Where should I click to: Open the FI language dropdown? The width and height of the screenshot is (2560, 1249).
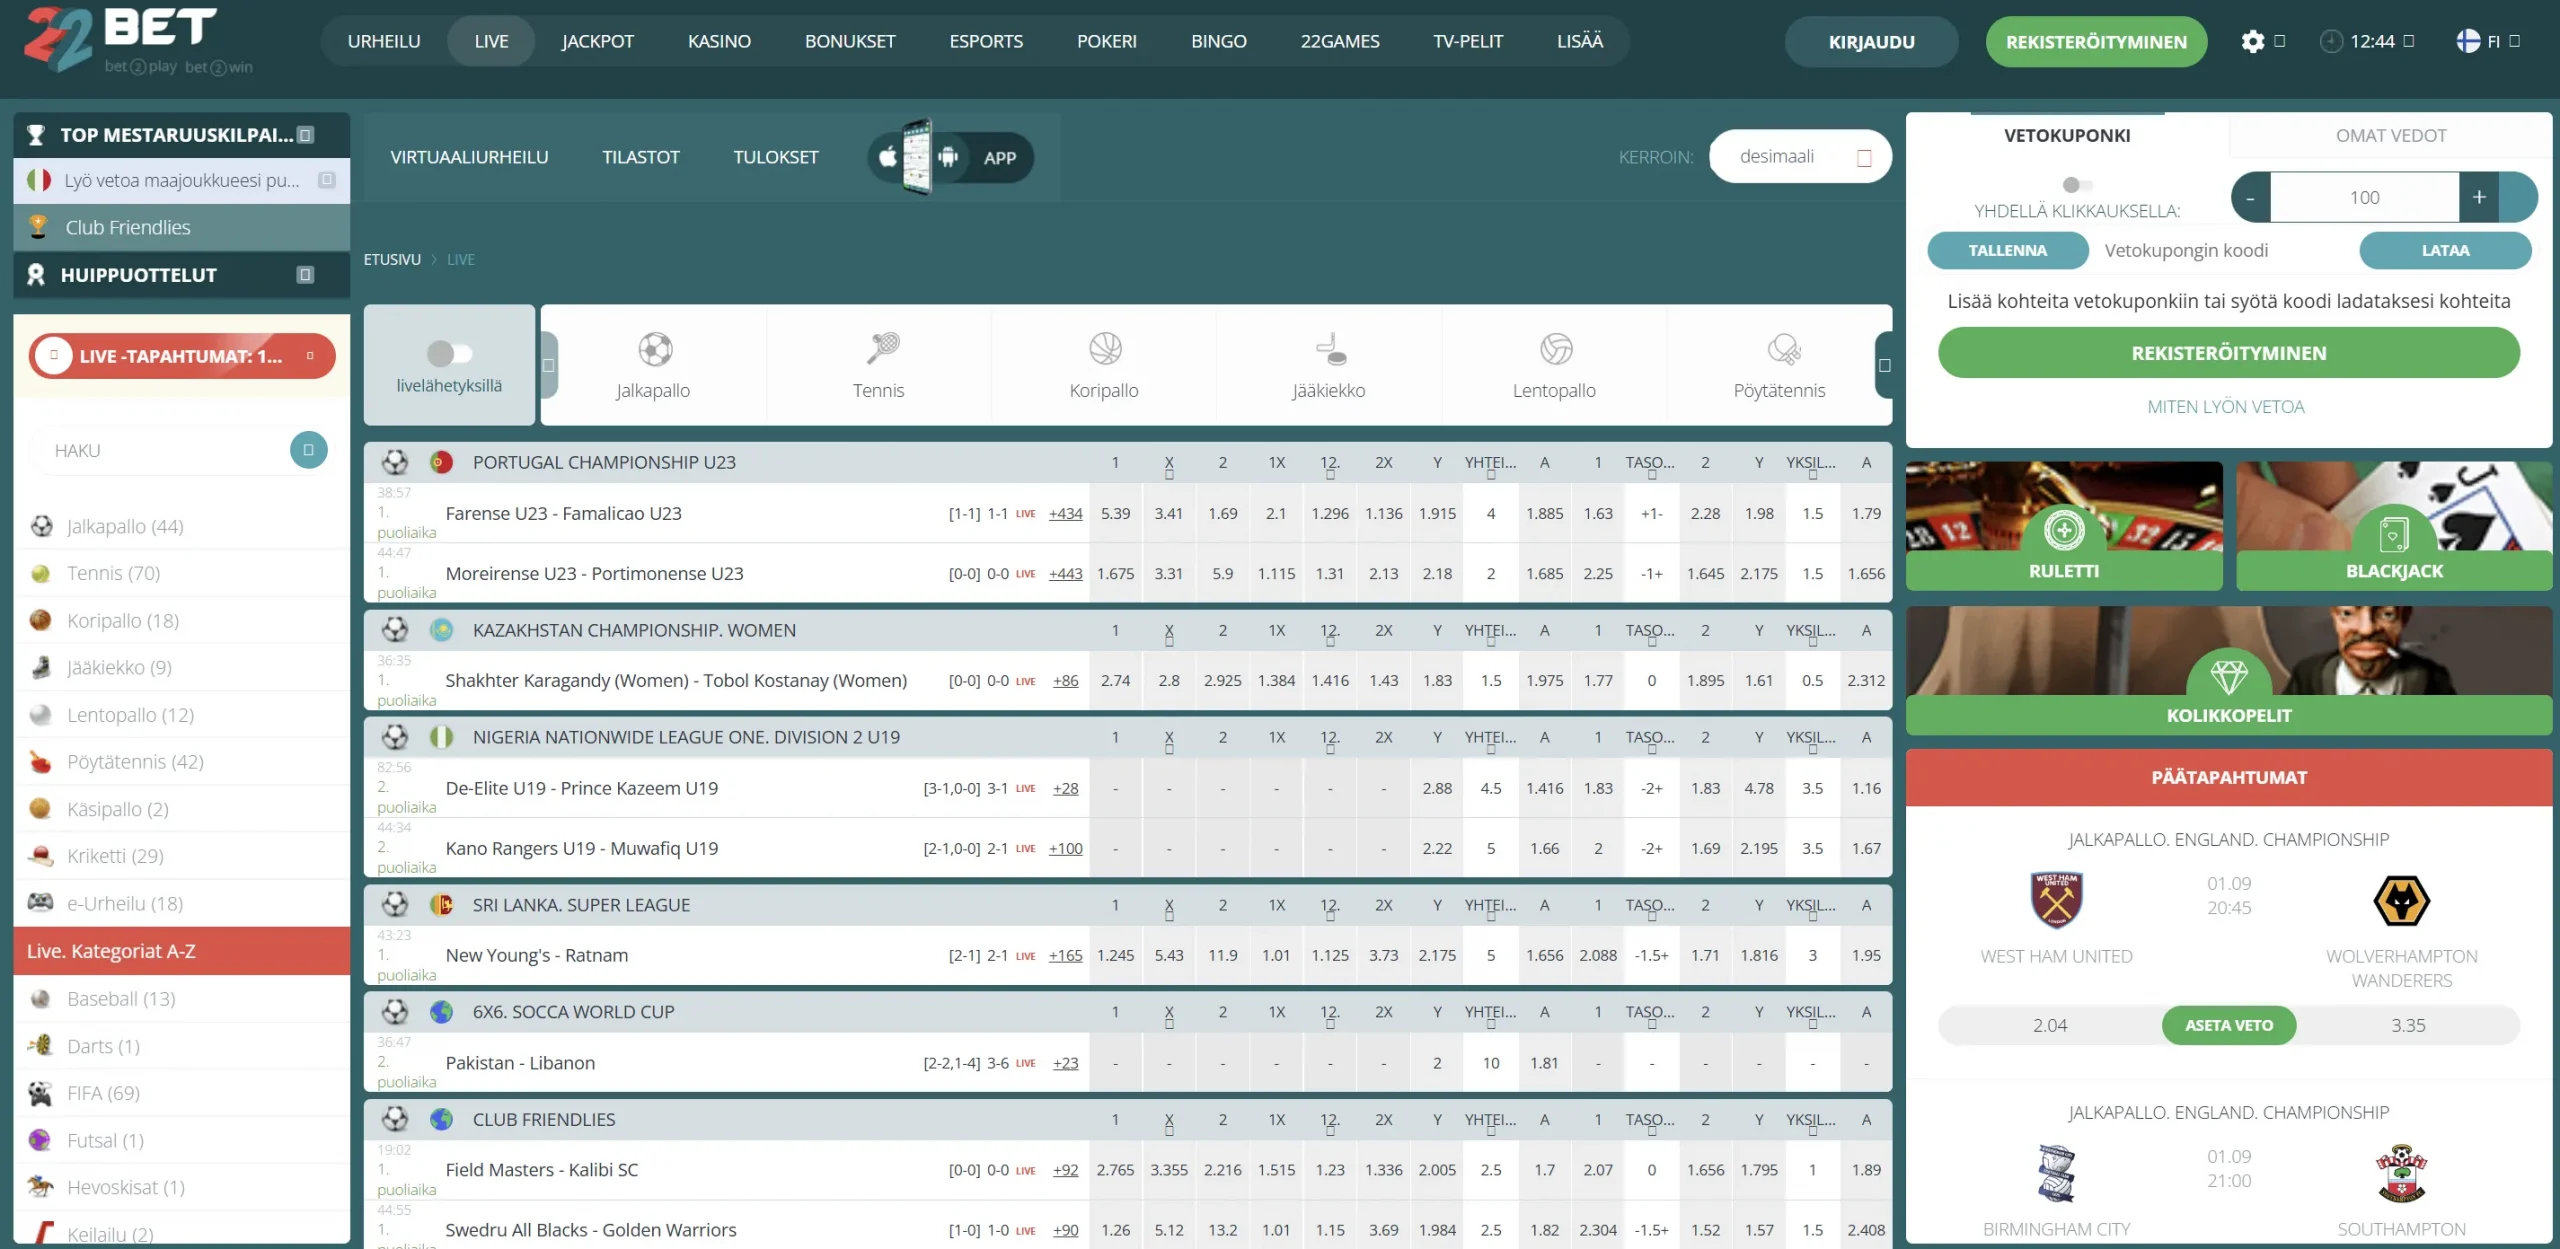point(2487,42)
